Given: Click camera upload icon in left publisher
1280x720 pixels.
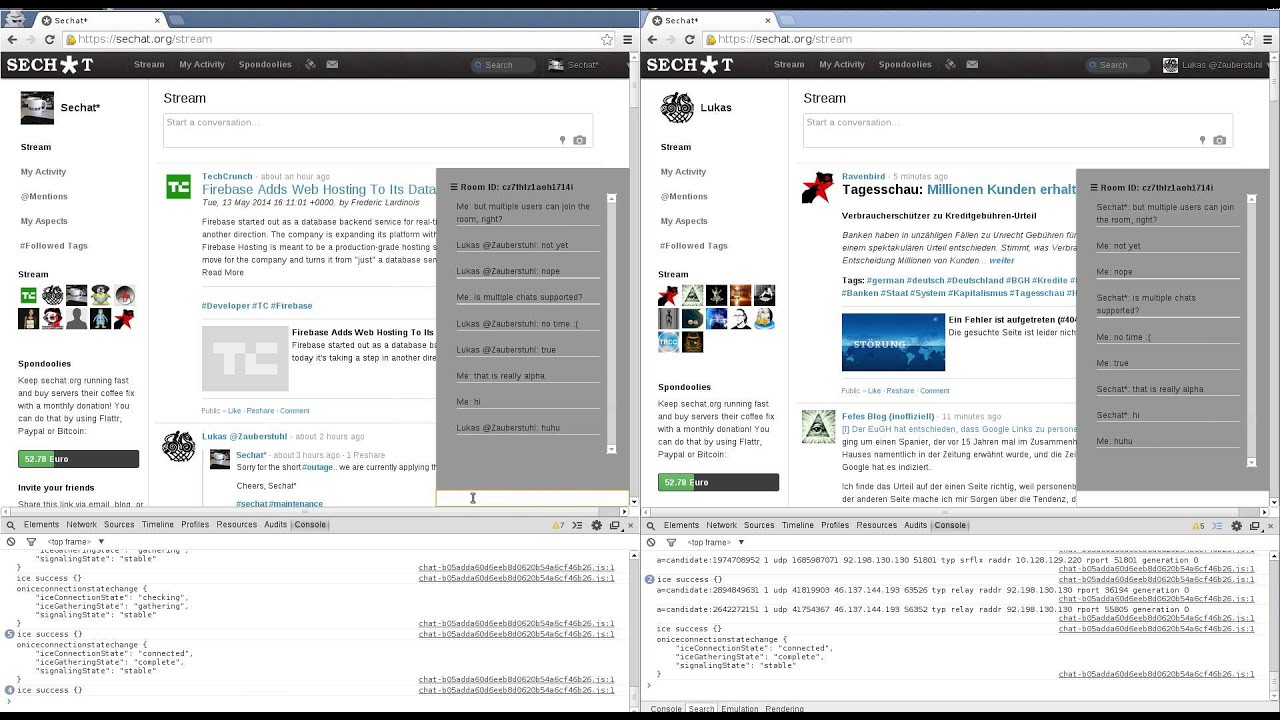Looking at the screenshot, I should [579, 140].
